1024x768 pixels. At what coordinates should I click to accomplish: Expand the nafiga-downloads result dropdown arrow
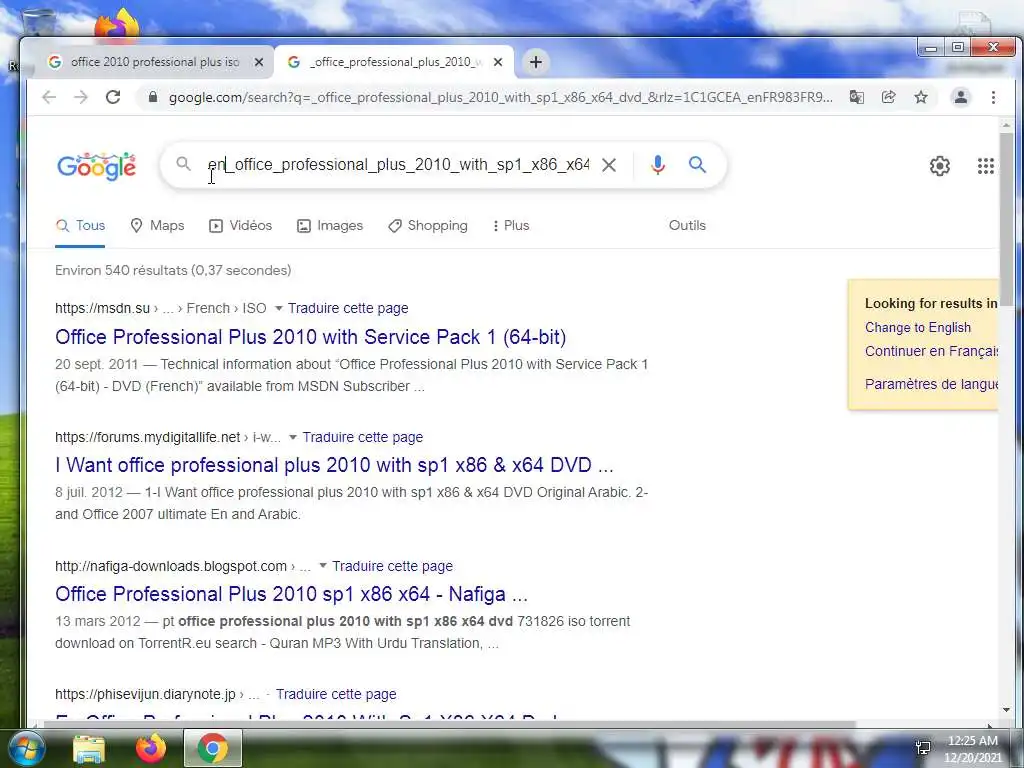point(323,566)
